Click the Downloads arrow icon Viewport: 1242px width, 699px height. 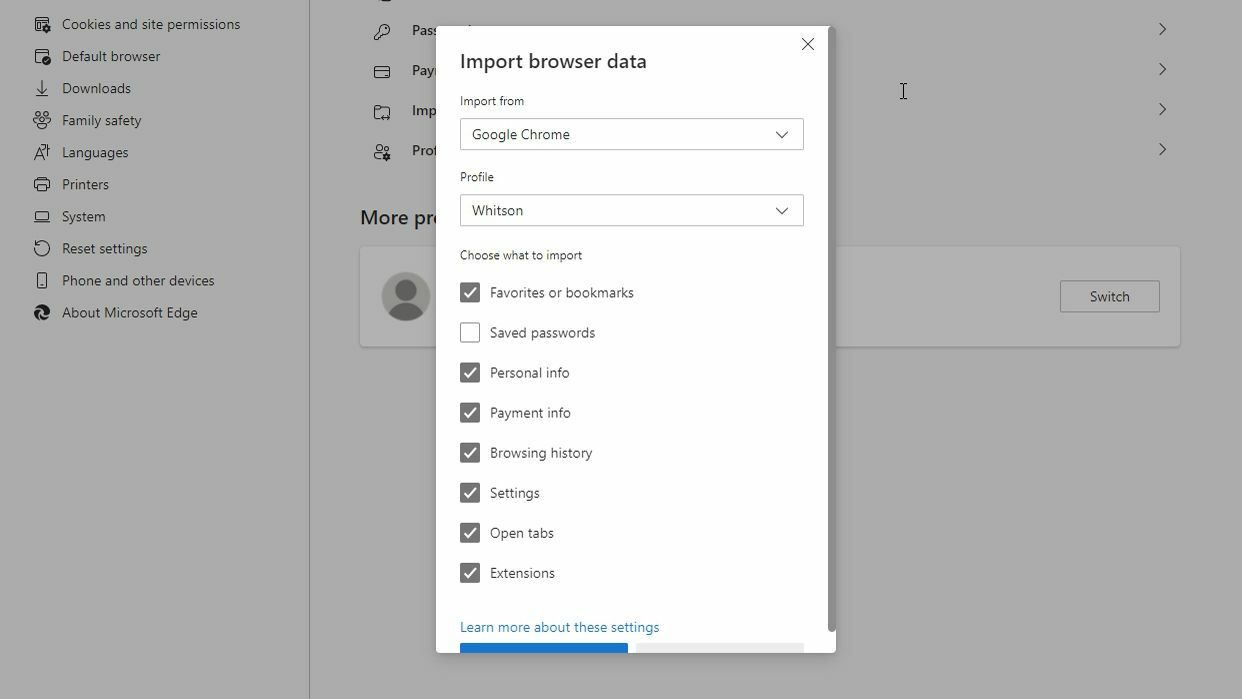point(42,88)
